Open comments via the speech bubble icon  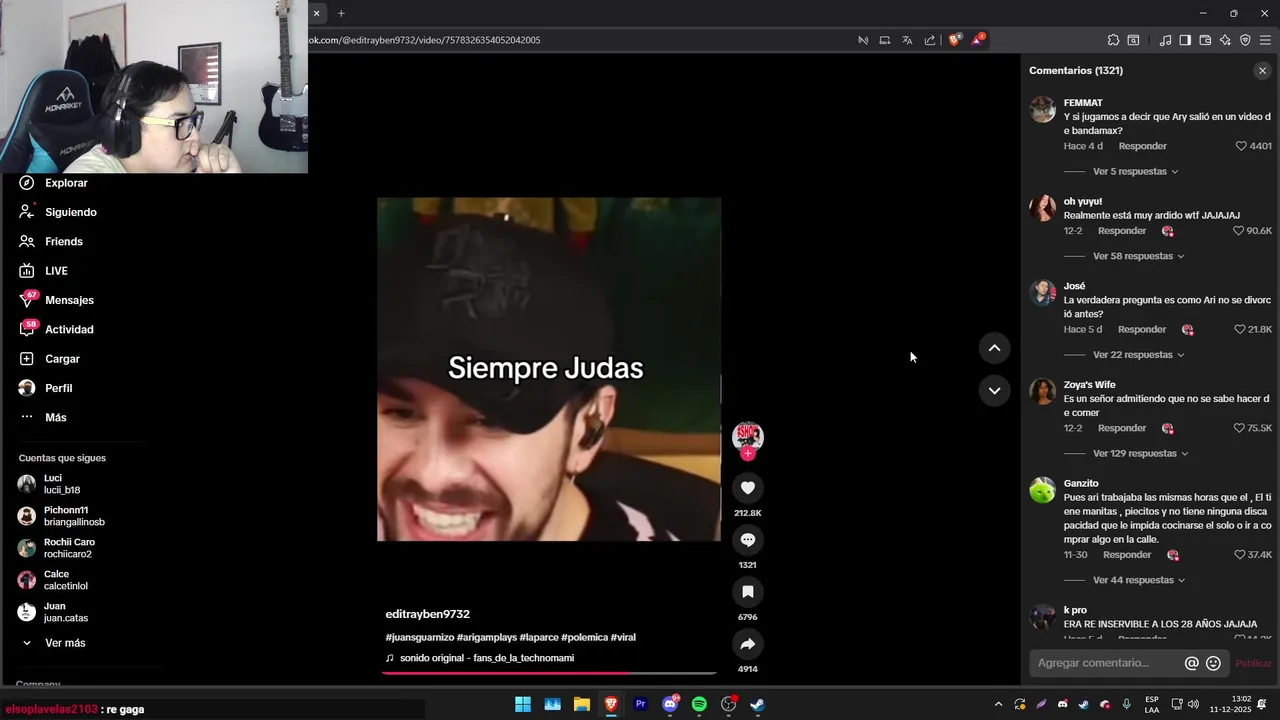747,540
